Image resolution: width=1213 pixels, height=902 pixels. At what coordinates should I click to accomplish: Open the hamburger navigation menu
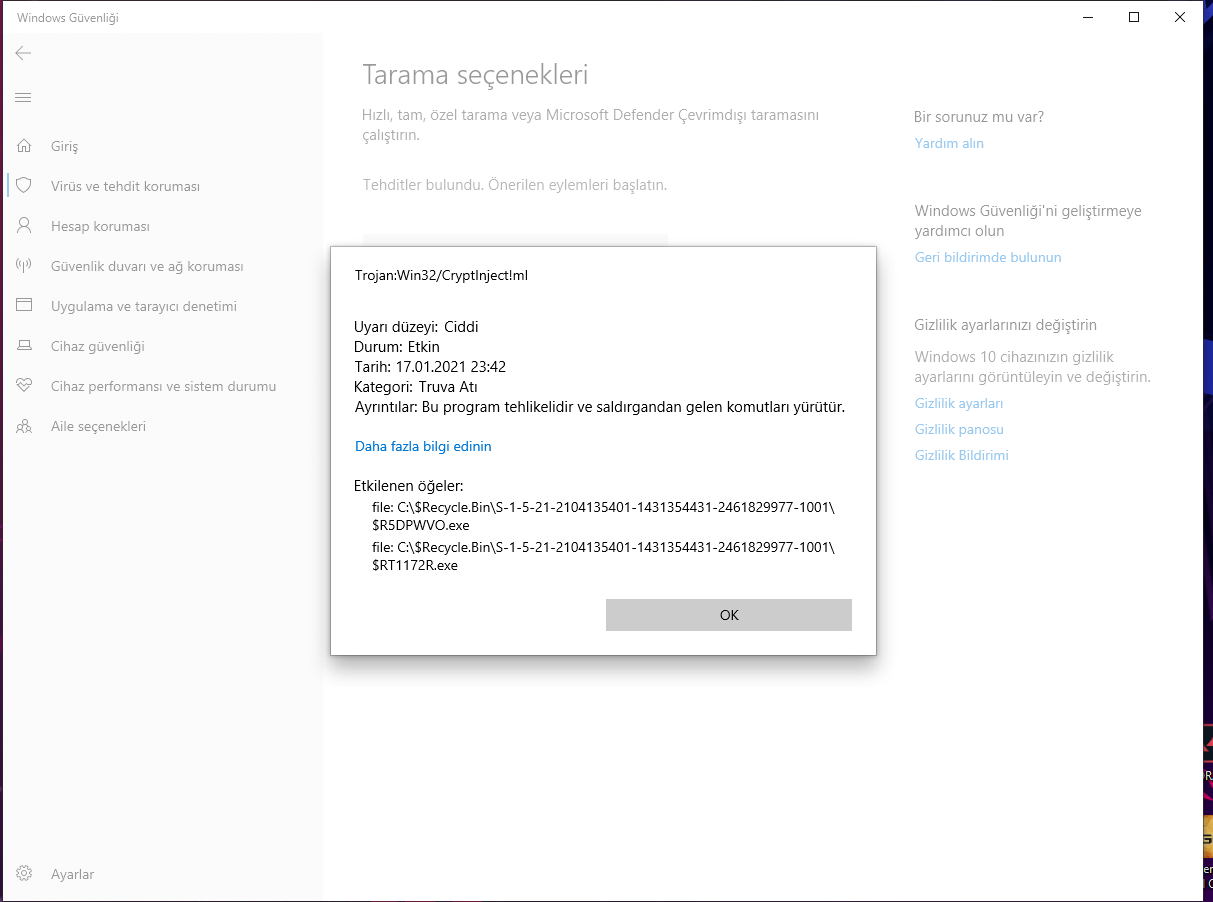(x=23, y=97)
